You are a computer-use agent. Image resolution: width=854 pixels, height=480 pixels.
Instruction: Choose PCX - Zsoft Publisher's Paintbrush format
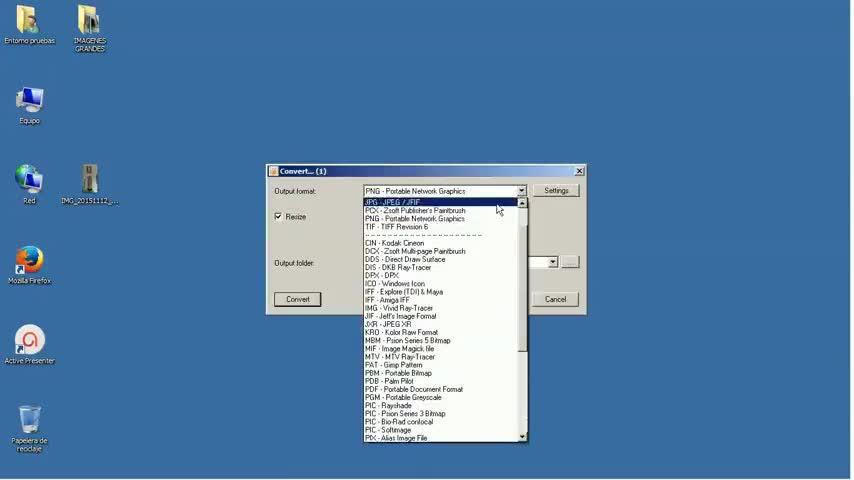point(441,210)
